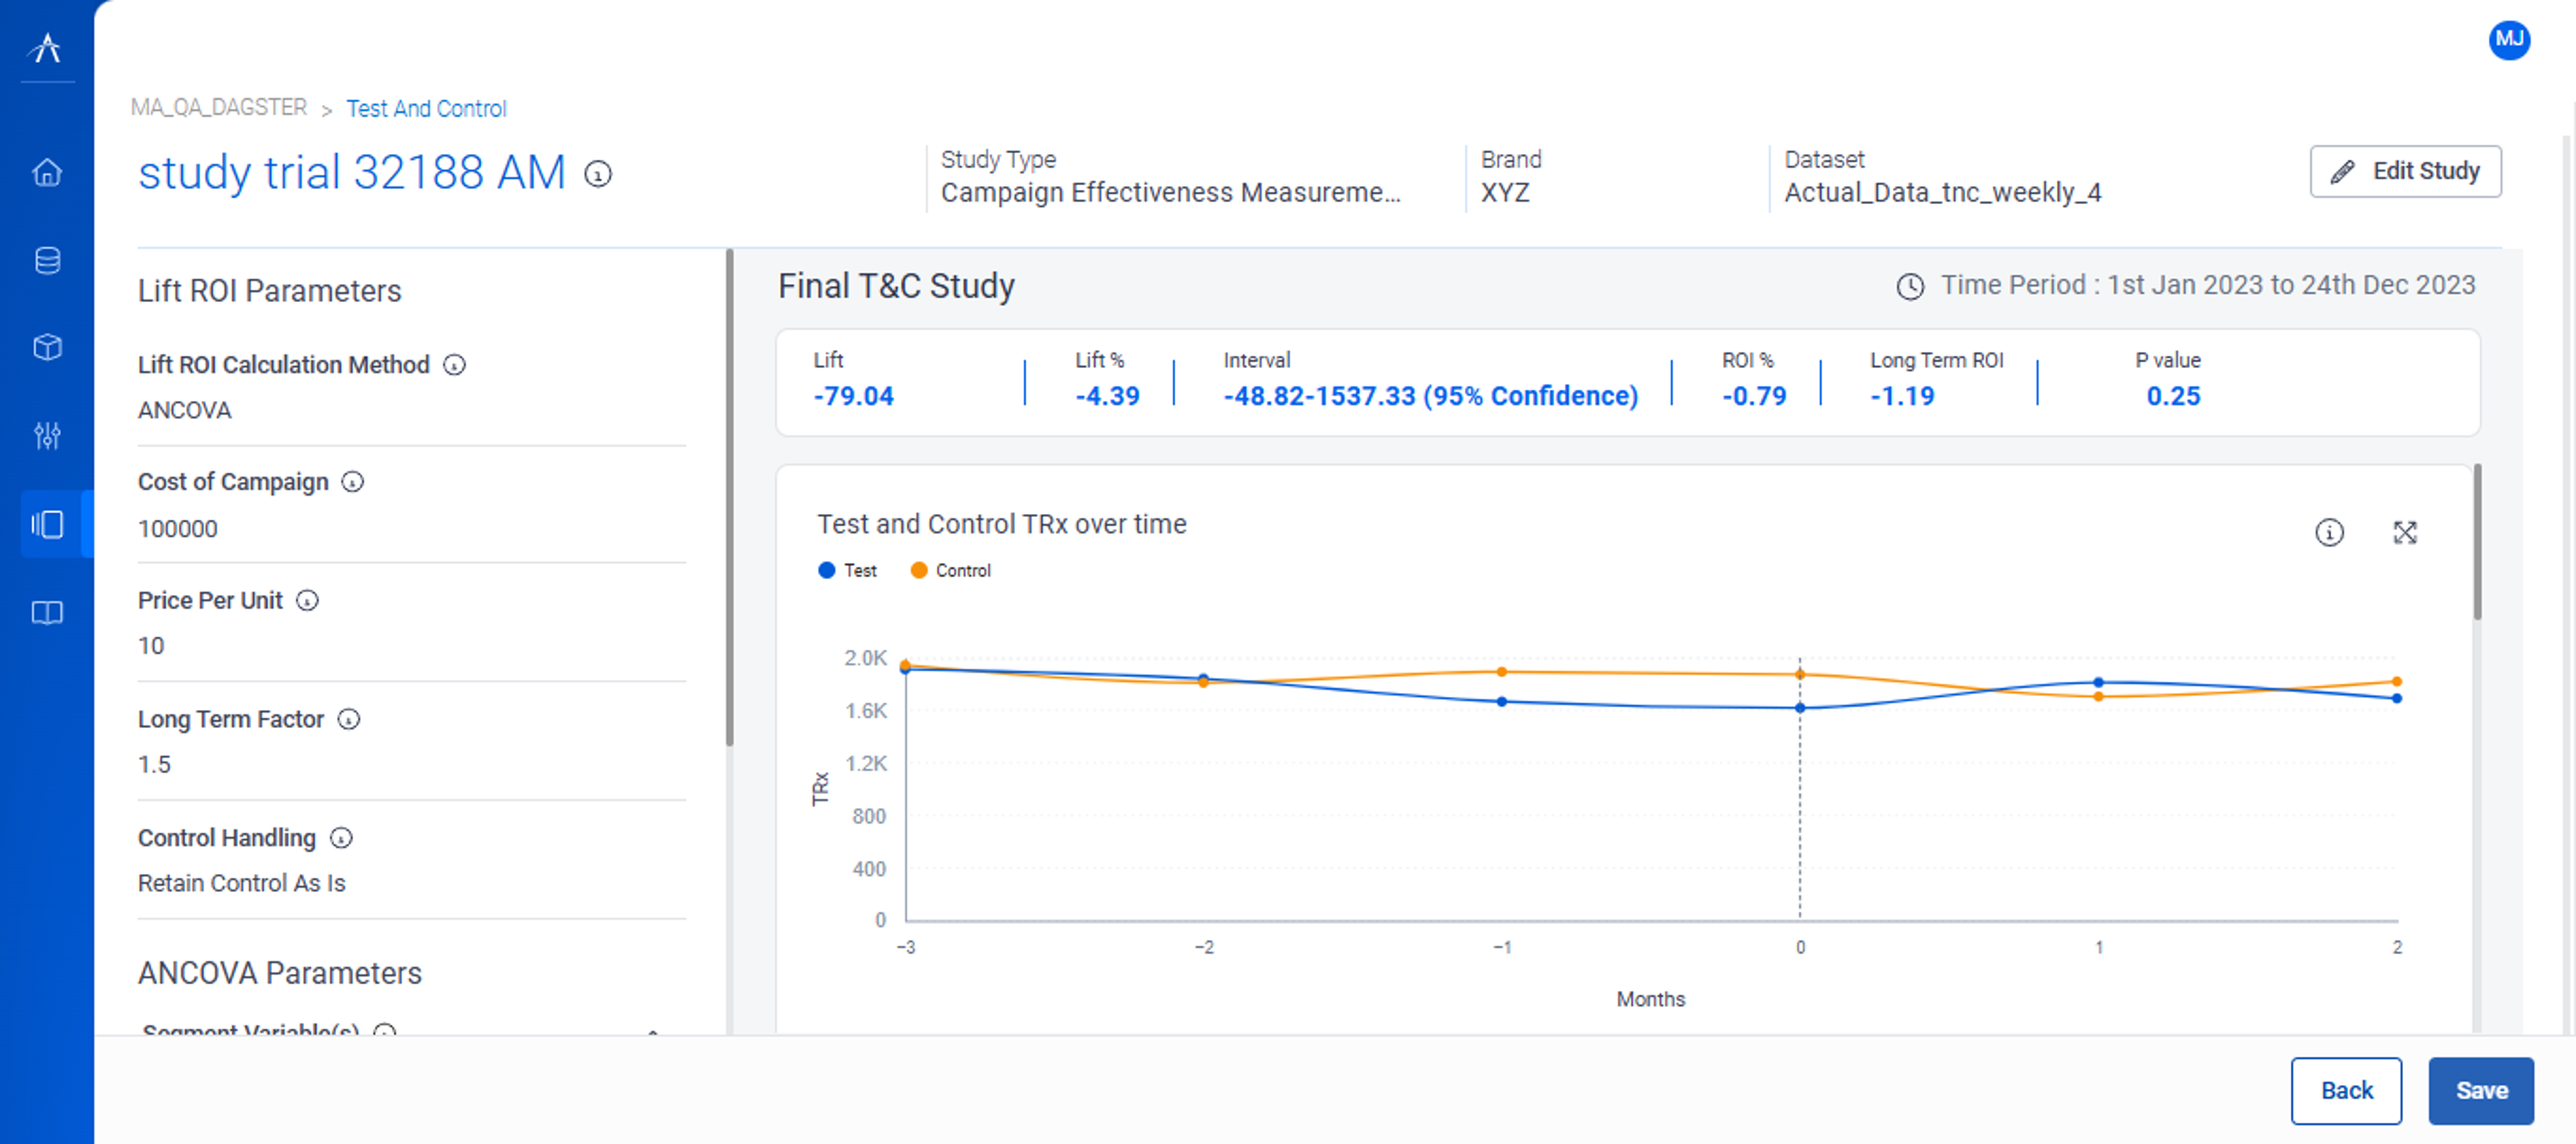Open the home icon in sidebar

(x=47, y=173)
